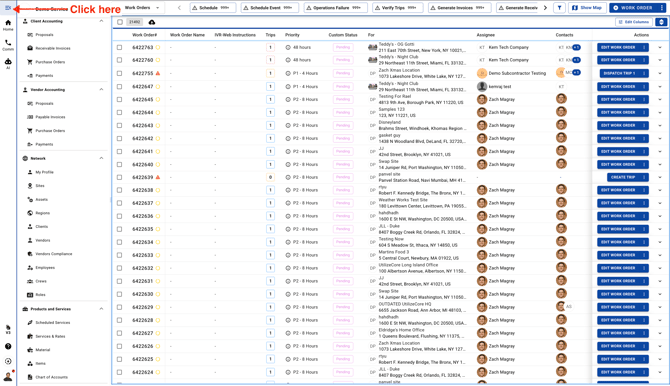Click Pending status badge for 6422643
Viewport: 670px width, 386px height.
343,125
